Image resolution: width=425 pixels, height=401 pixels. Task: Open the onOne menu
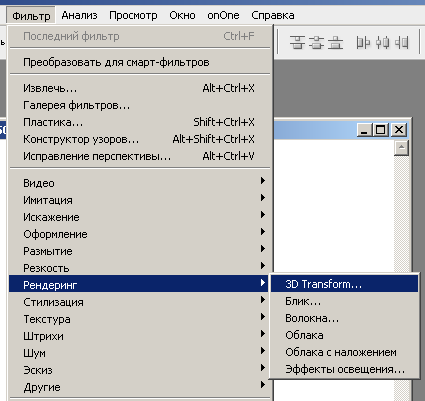click(x=223, y=15)
